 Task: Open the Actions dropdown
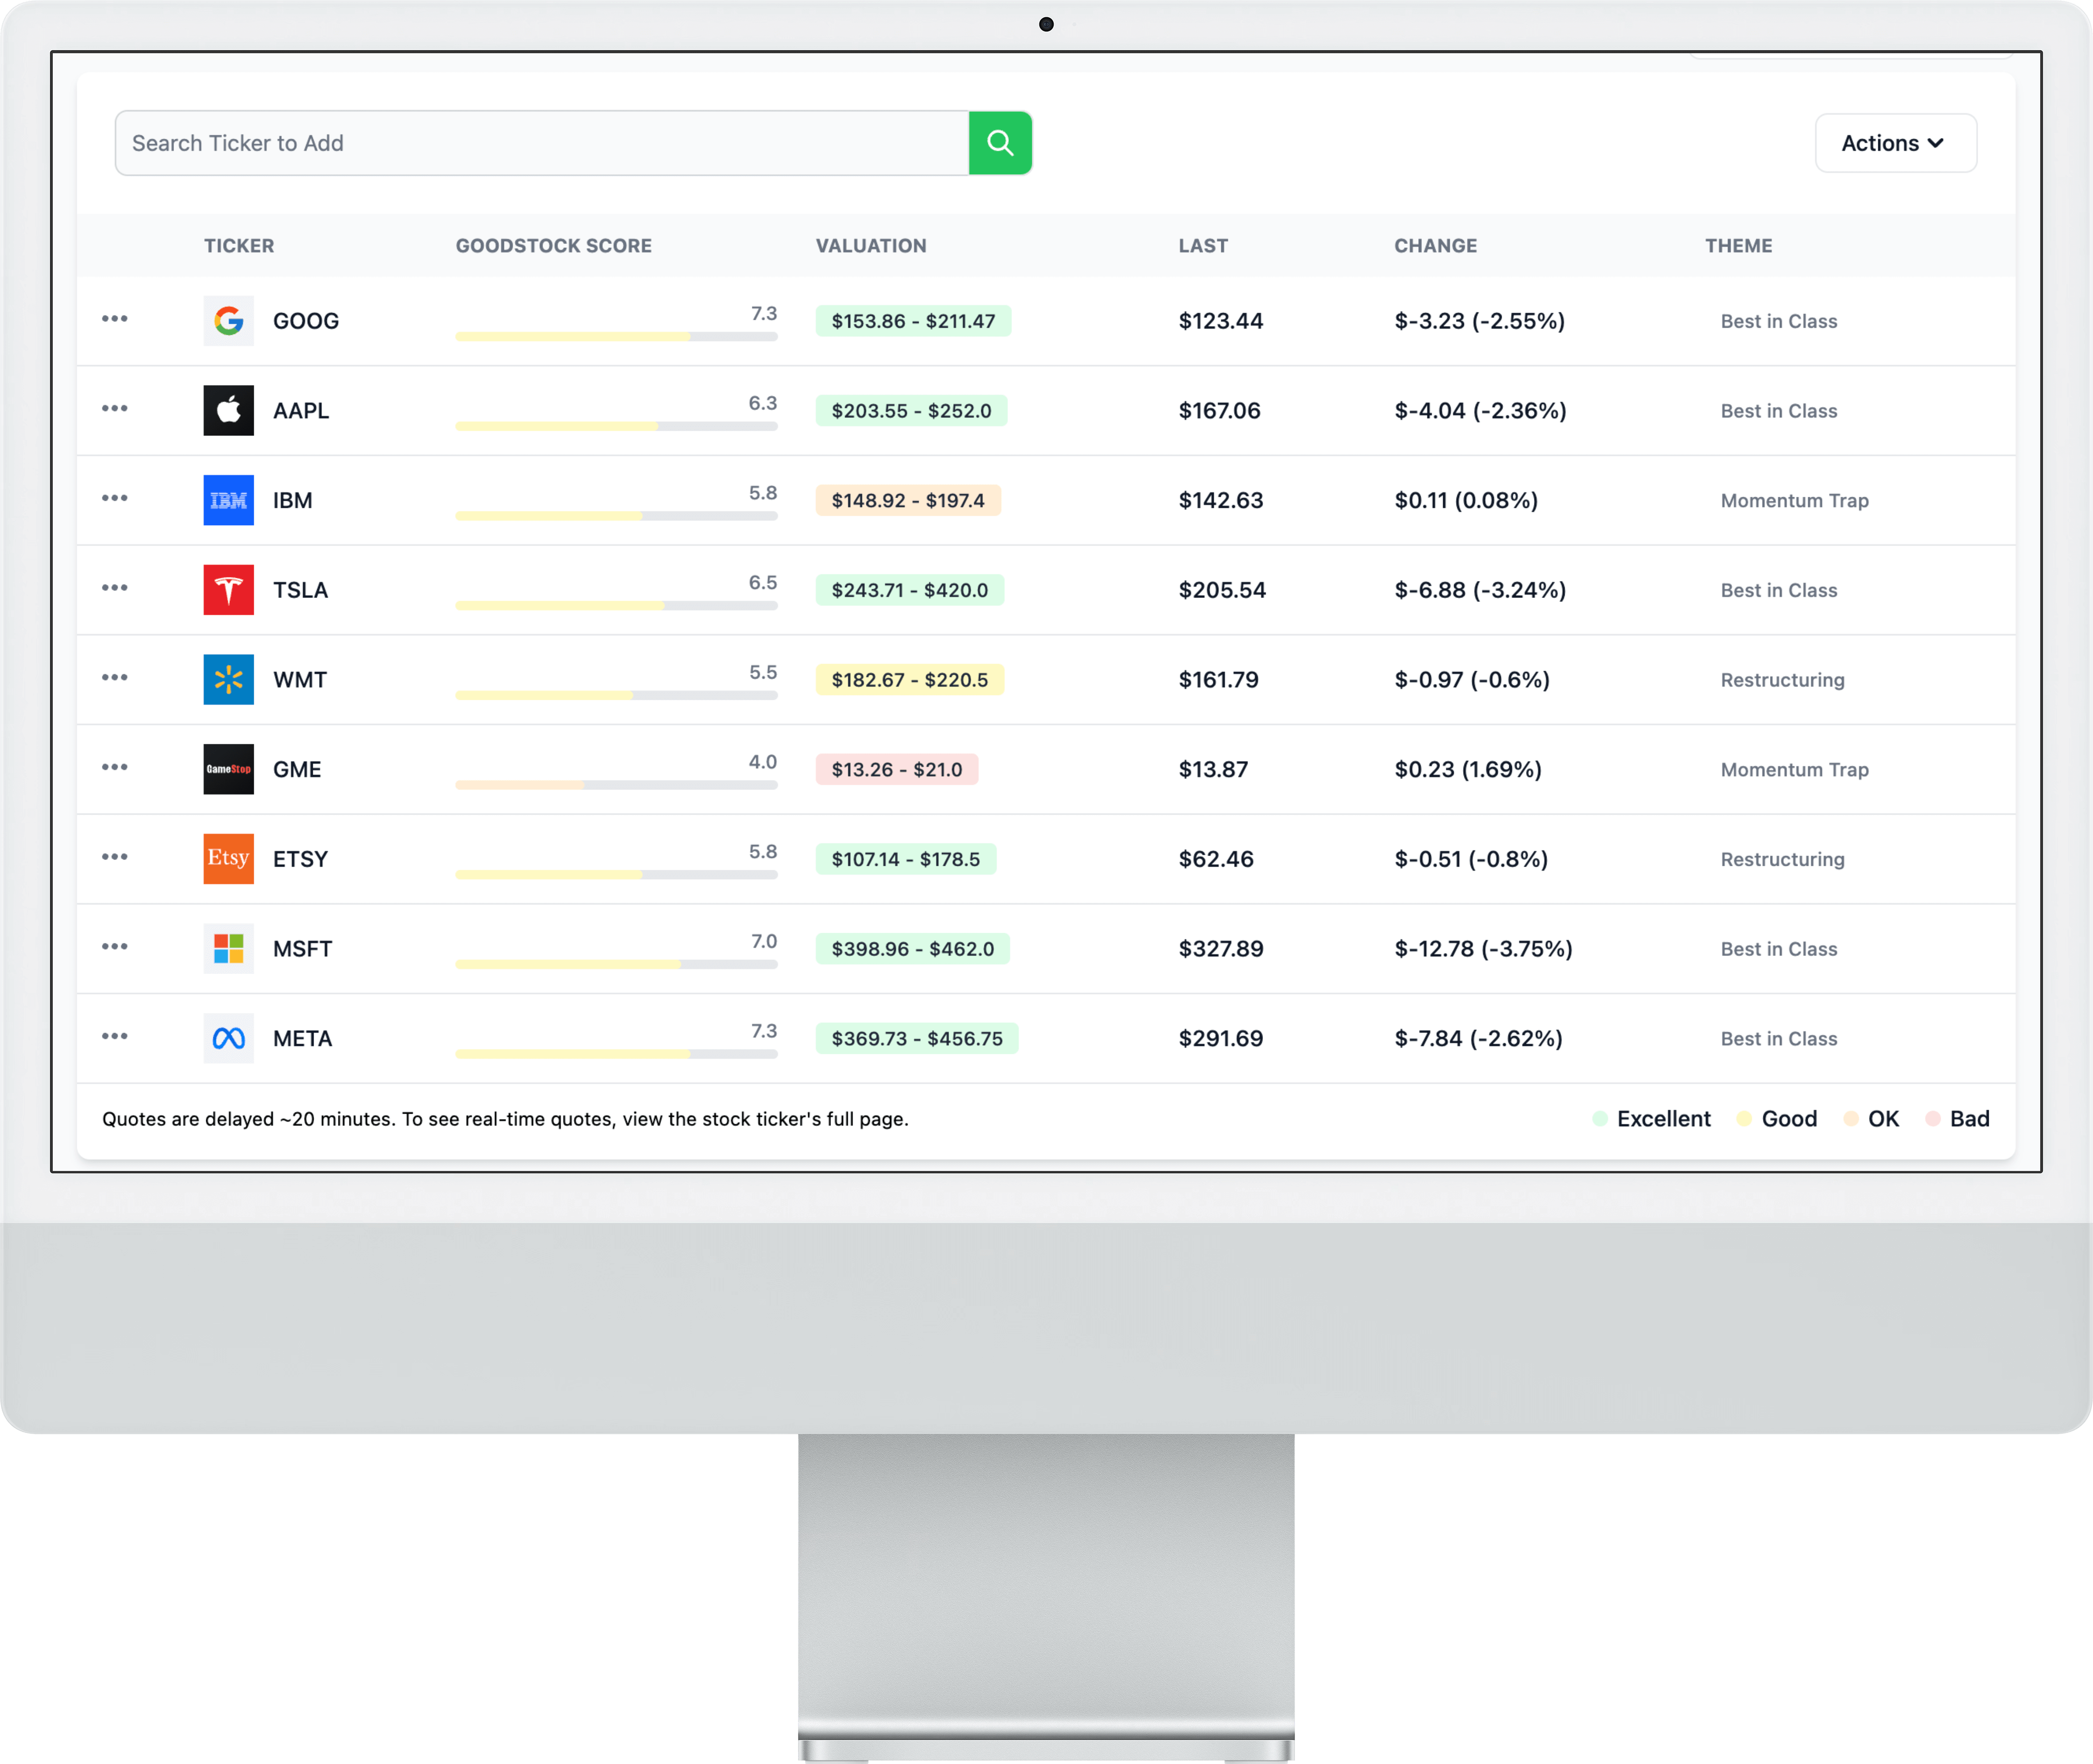[1895, 143]
